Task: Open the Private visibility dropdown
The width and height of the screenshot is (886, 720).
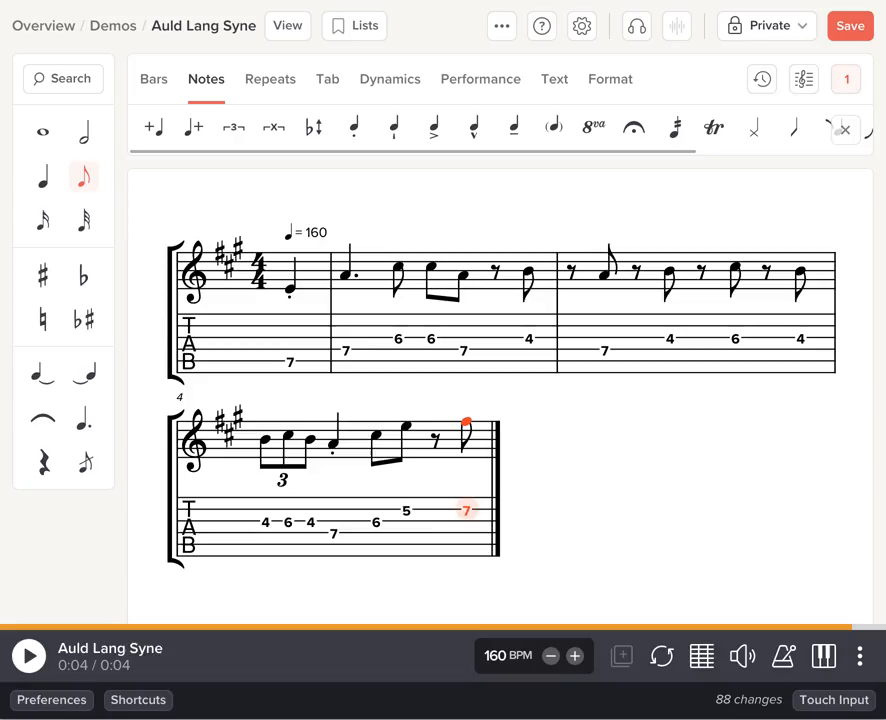Action: [x=766, y=25]
